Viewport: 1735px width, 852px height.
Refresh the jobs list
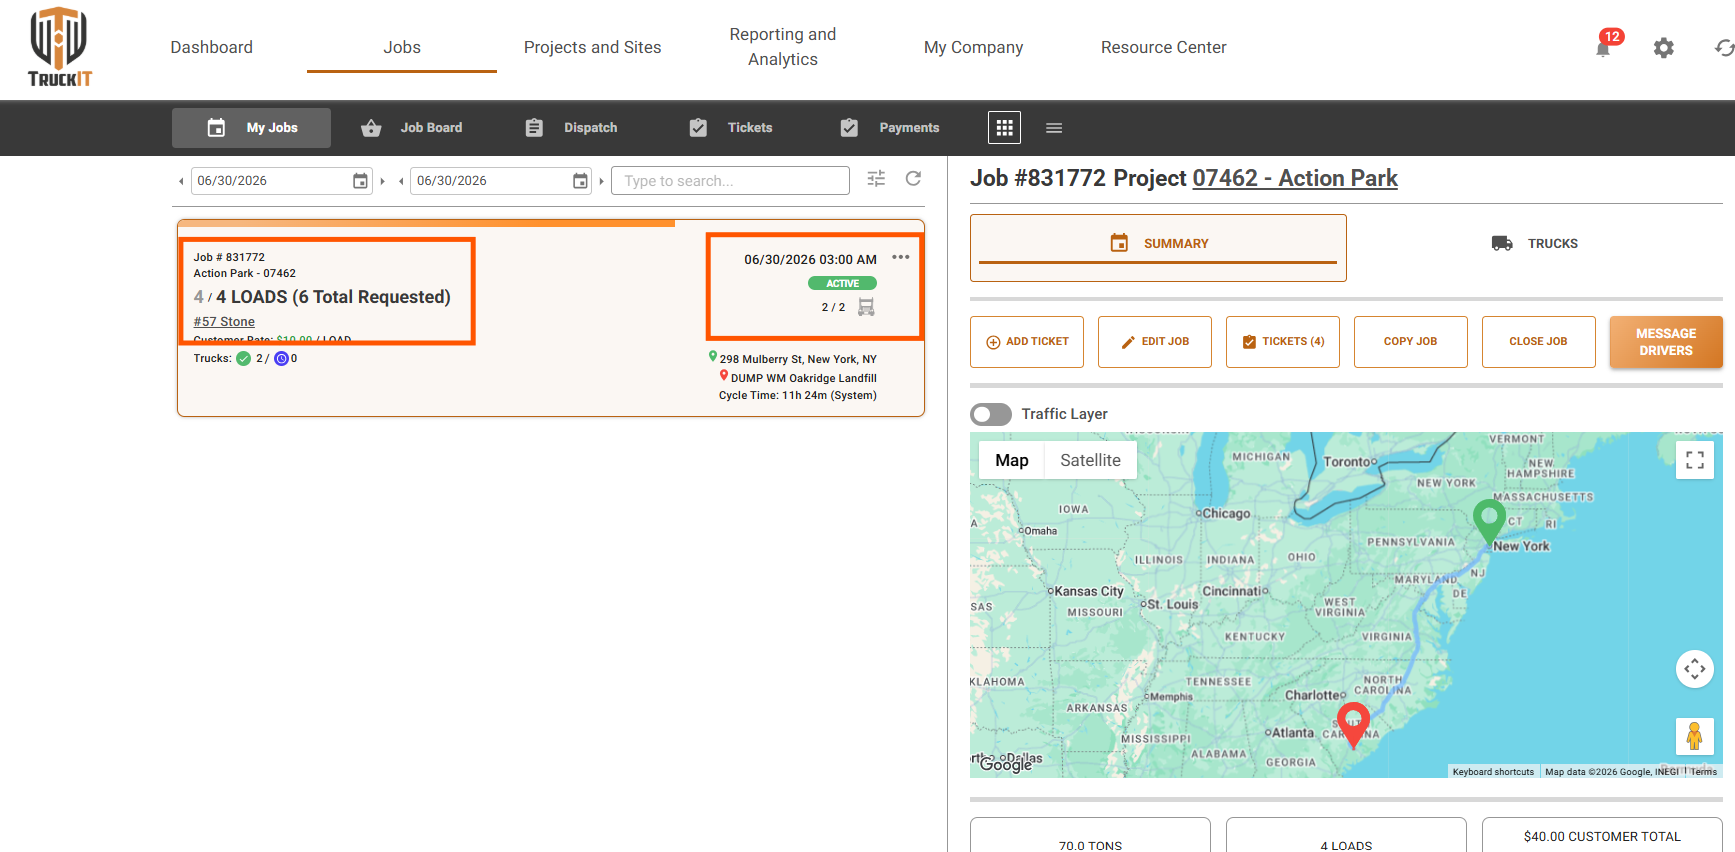click(x=913, y=179)
